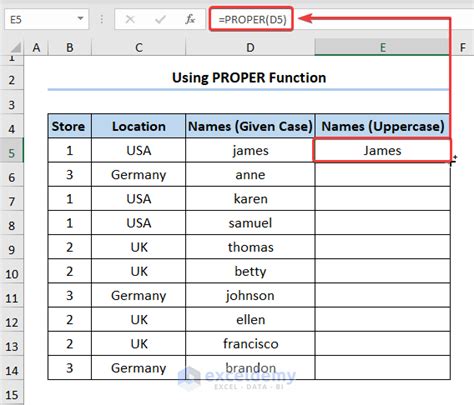Click the 'Germany' cell in brandon's row
474x405 pixels.
click(139, 368)
